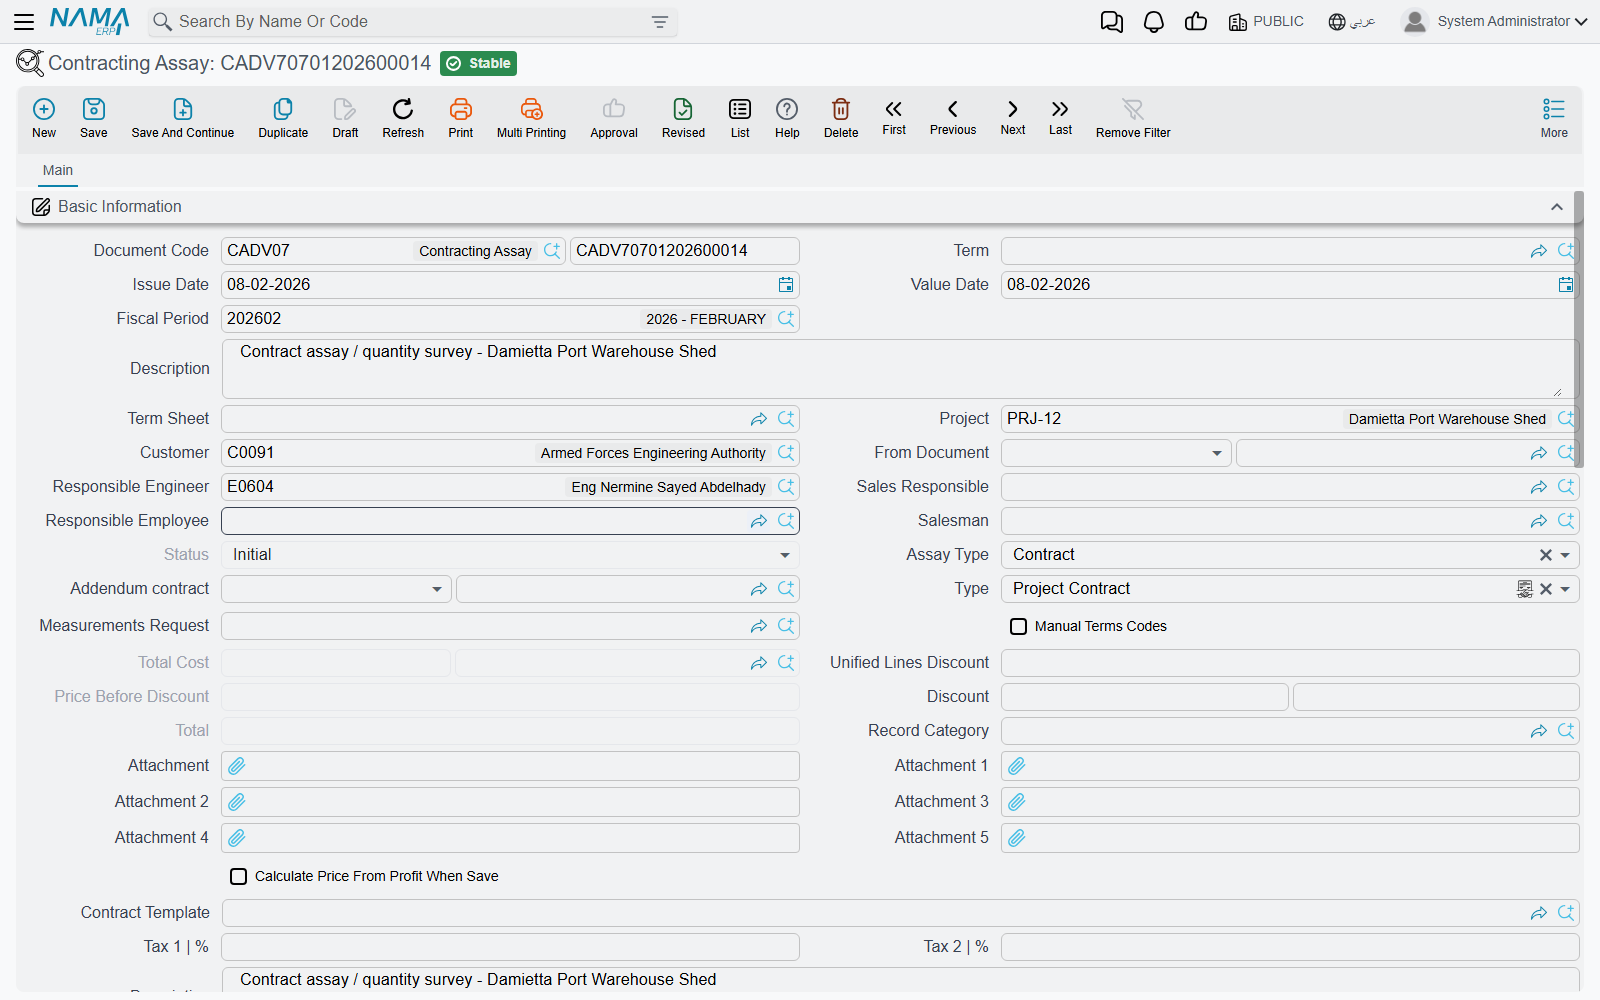Expand the Status dropdown

[785, 555]
